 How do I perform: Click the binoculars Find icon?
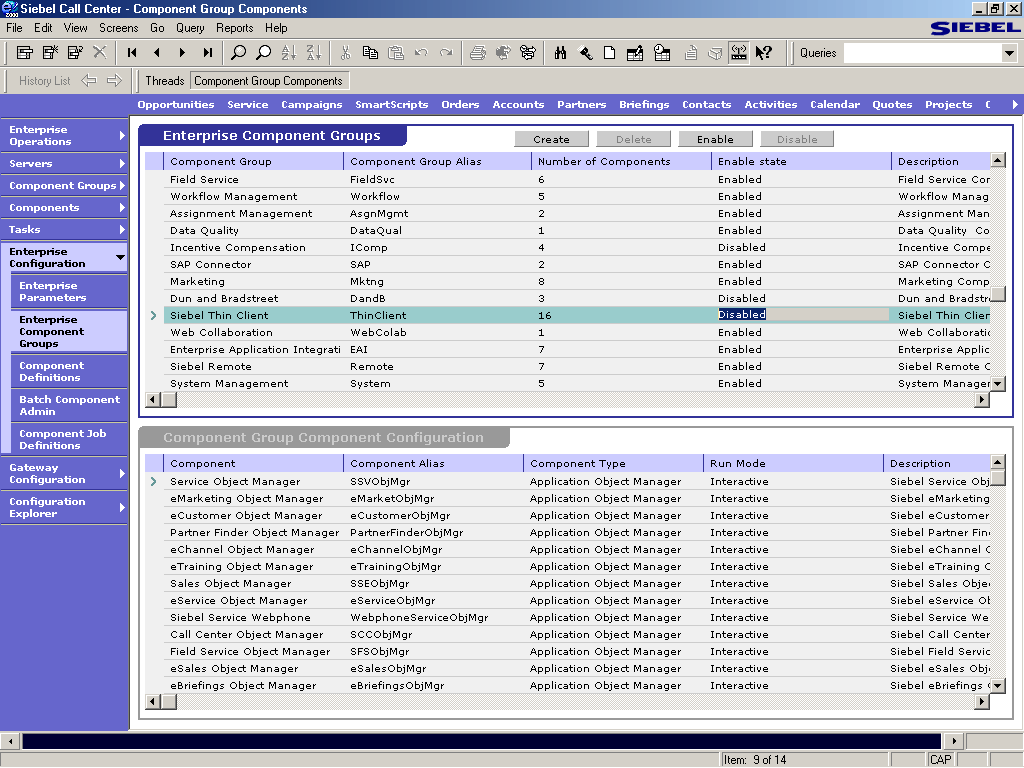click(x=560, y=53)
